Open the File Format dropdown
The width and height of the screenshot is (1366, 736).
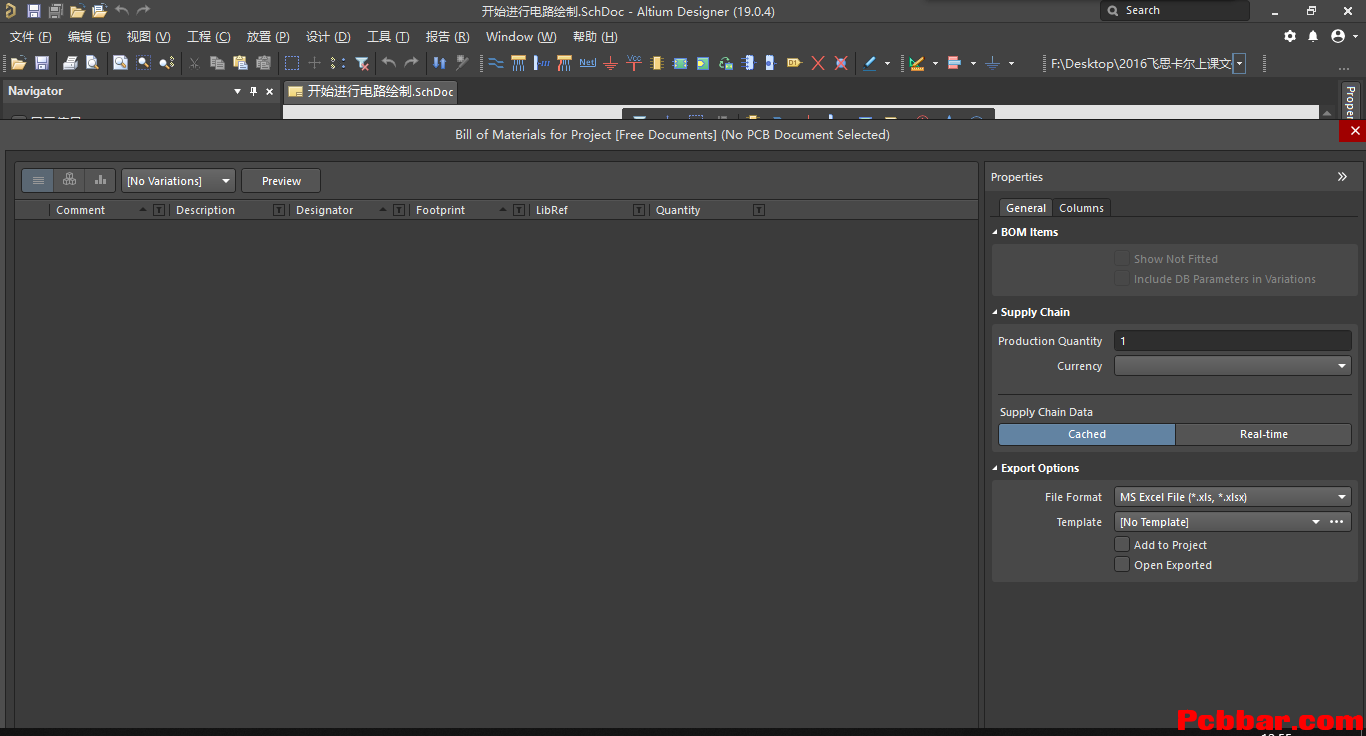point(1232,497)
